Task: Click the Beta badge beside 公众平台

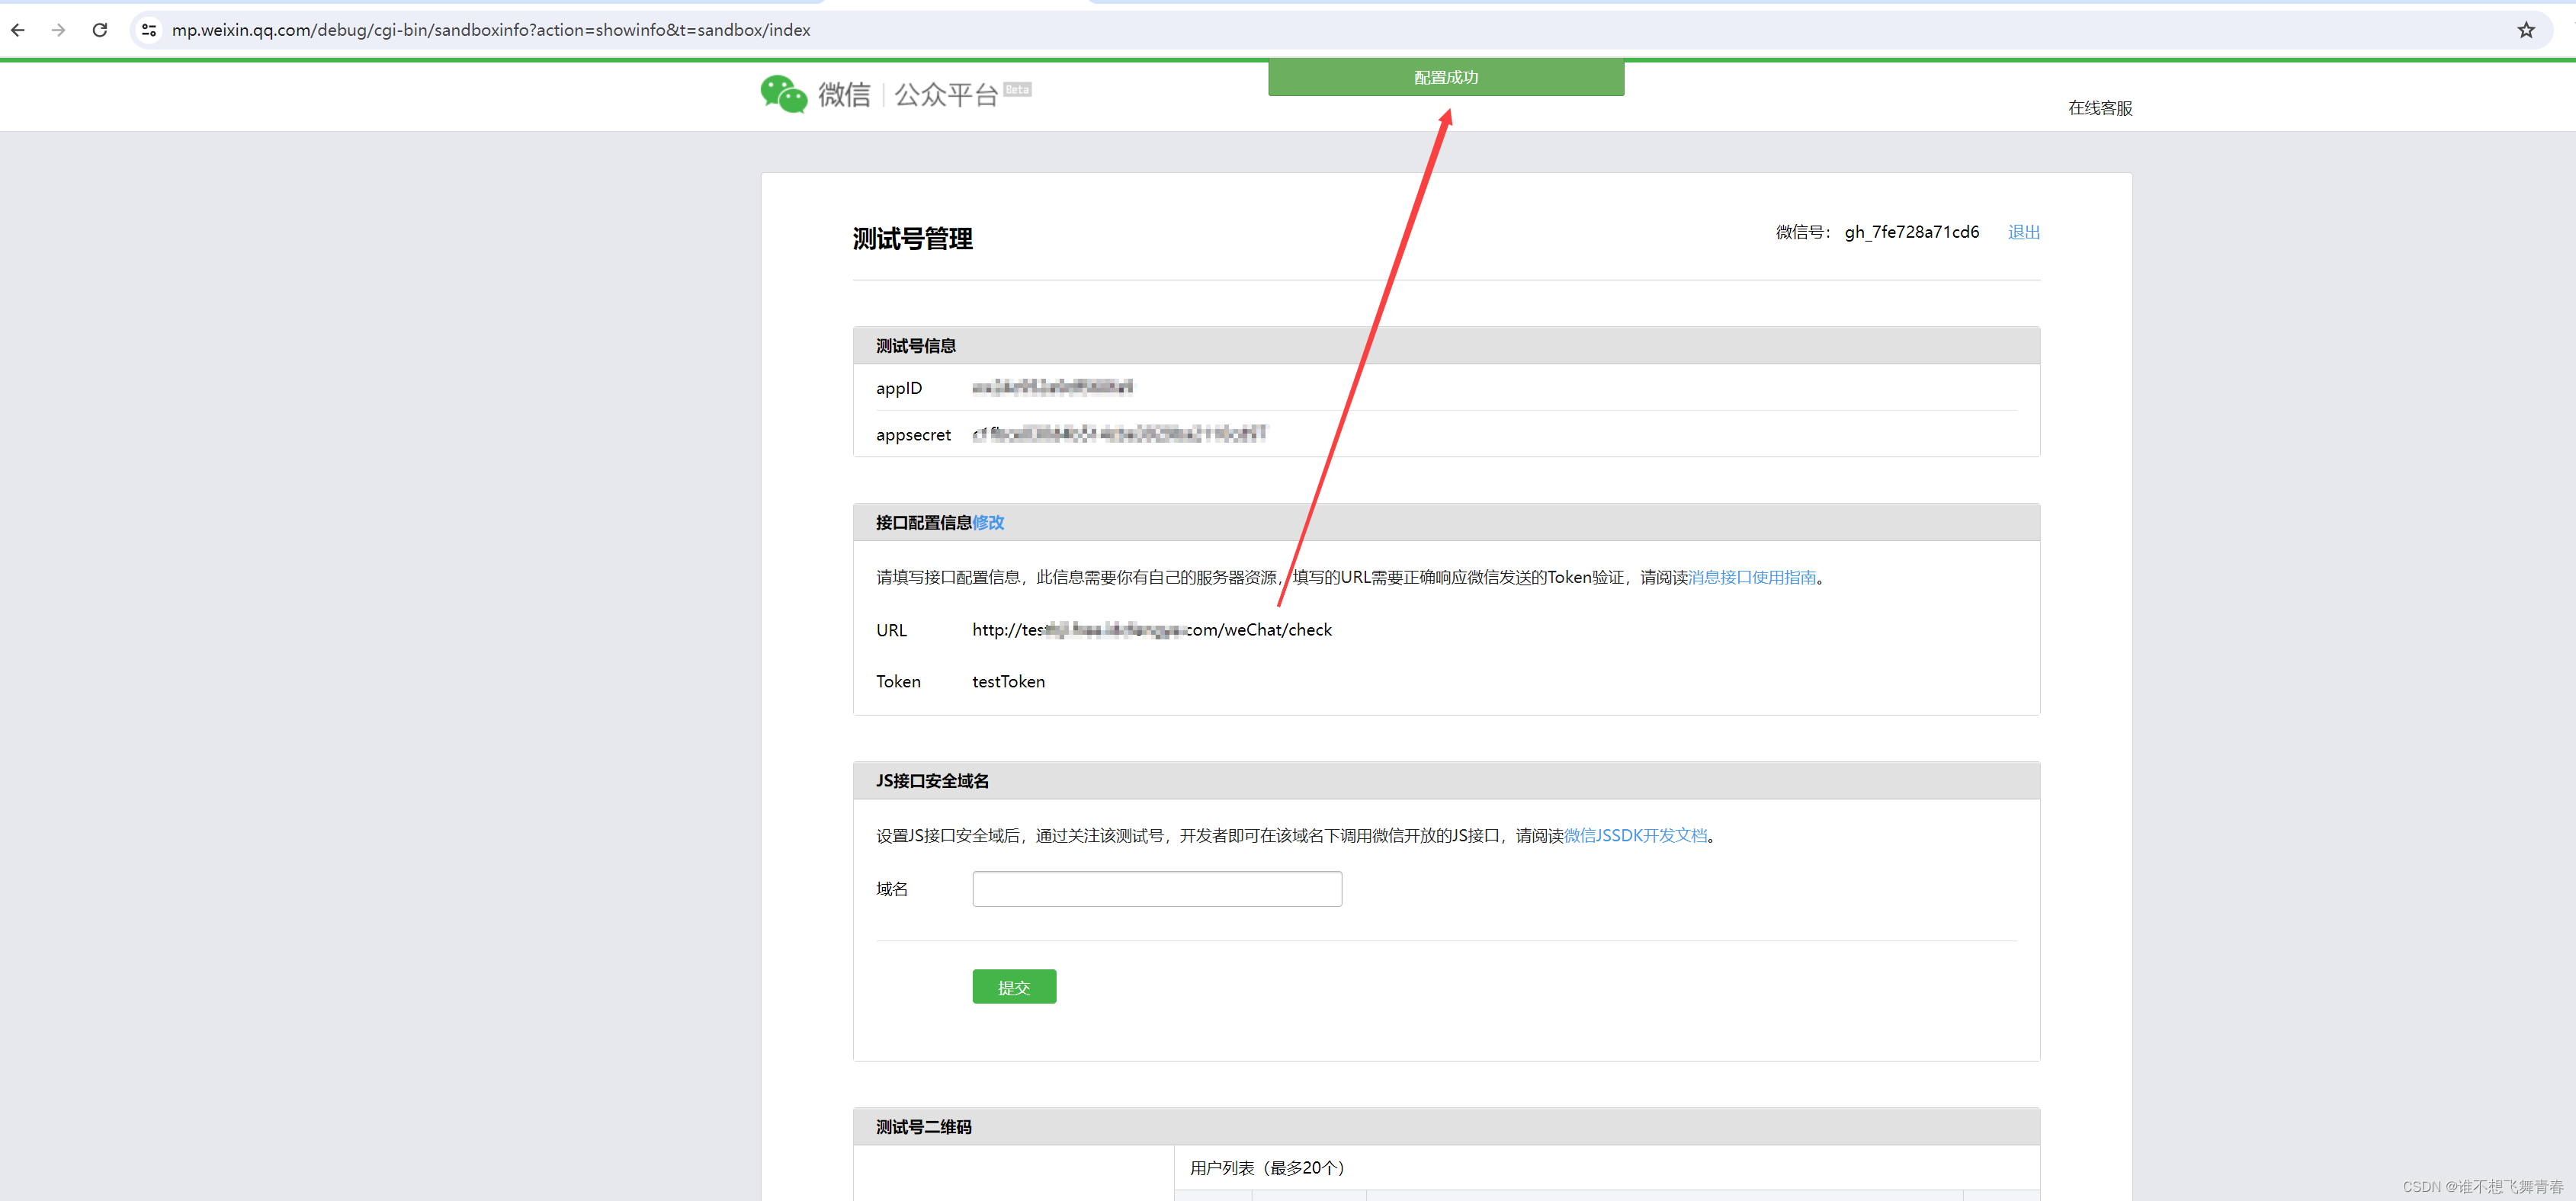Action: 1017,89
